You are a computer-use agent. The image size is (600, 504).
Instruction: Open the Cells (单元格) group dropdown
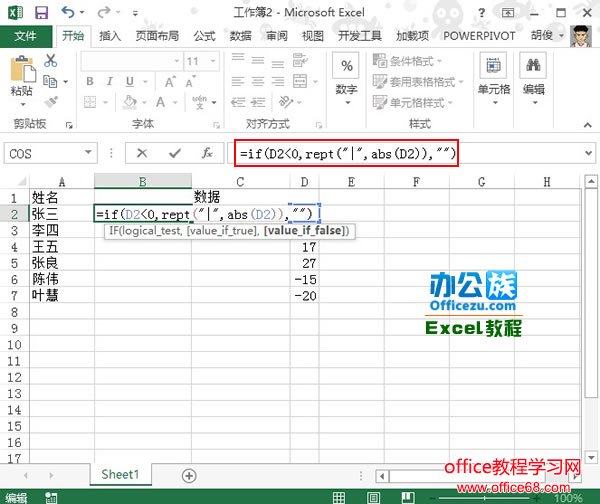pyautogui.click(x=494, y=80)
